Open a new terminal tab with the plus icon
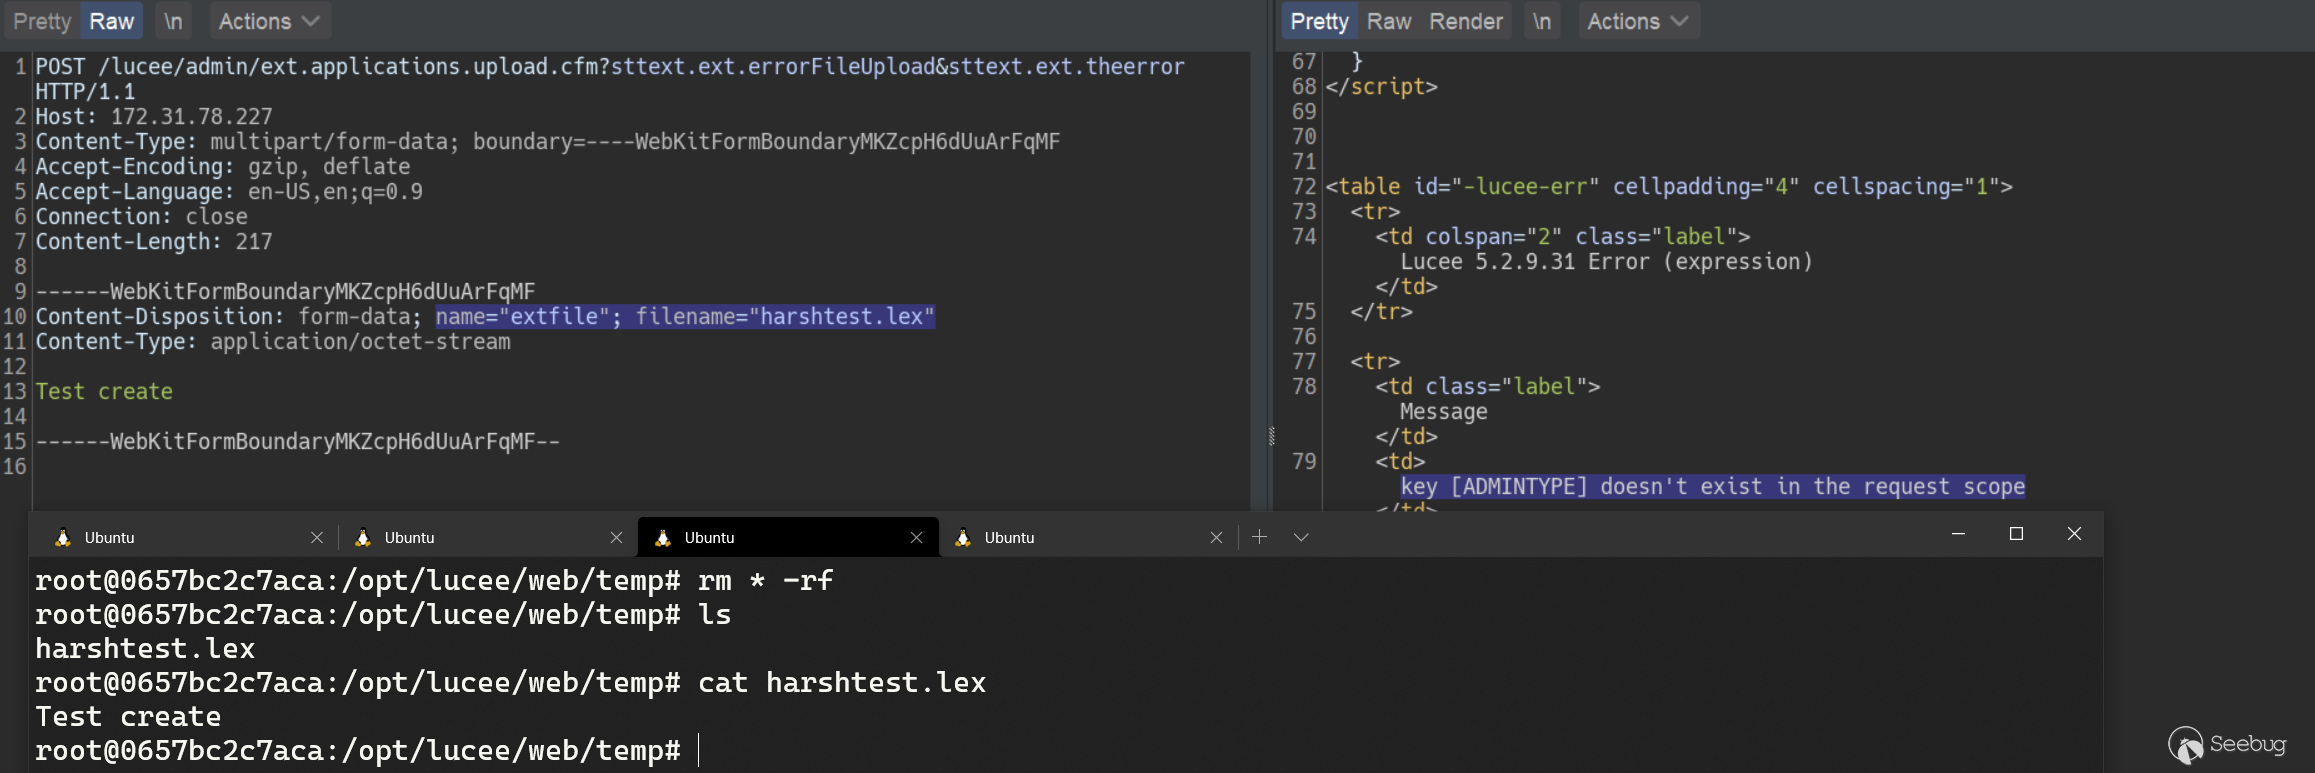 (x=1259, y=537)
